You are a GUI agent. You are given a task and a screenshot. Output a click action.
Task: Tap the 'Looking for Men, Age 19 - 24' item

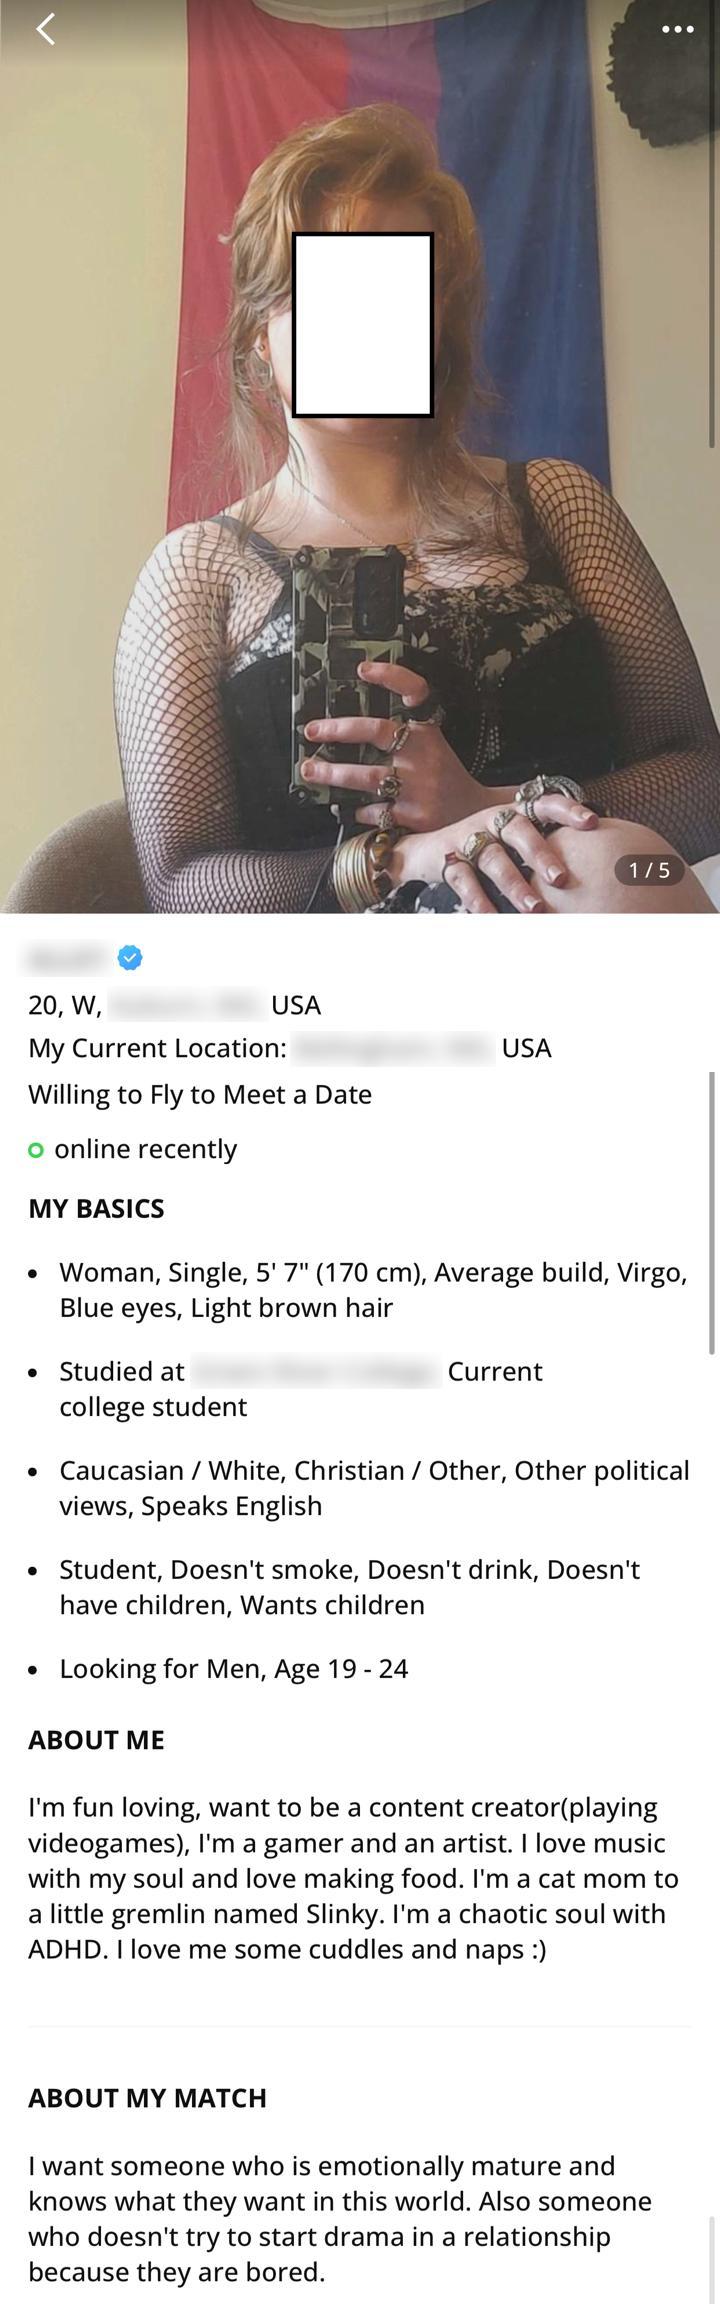coord(234,1668)
